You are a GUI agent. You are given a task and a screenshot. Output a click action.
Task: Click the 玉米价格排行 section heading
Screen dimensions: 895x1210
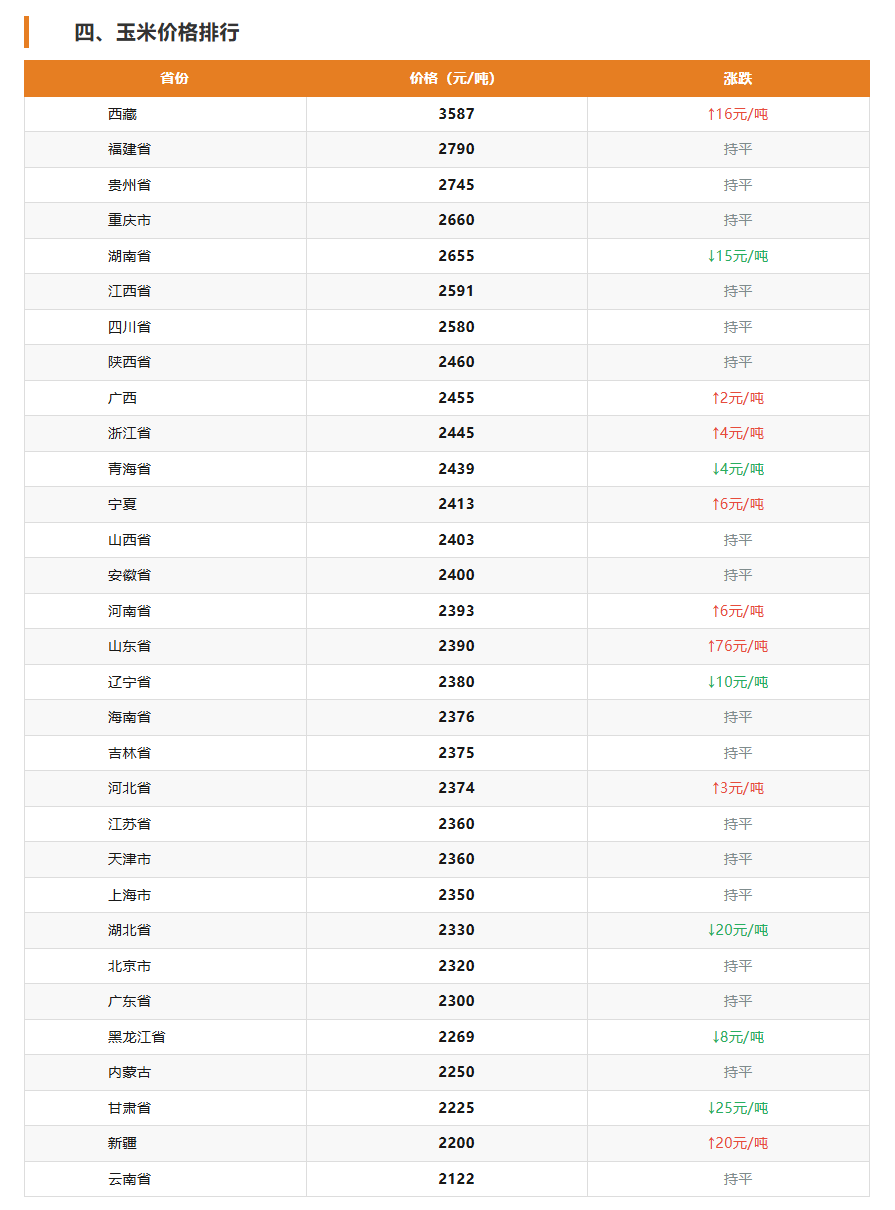pyautogui.click(x=157, y=32)
